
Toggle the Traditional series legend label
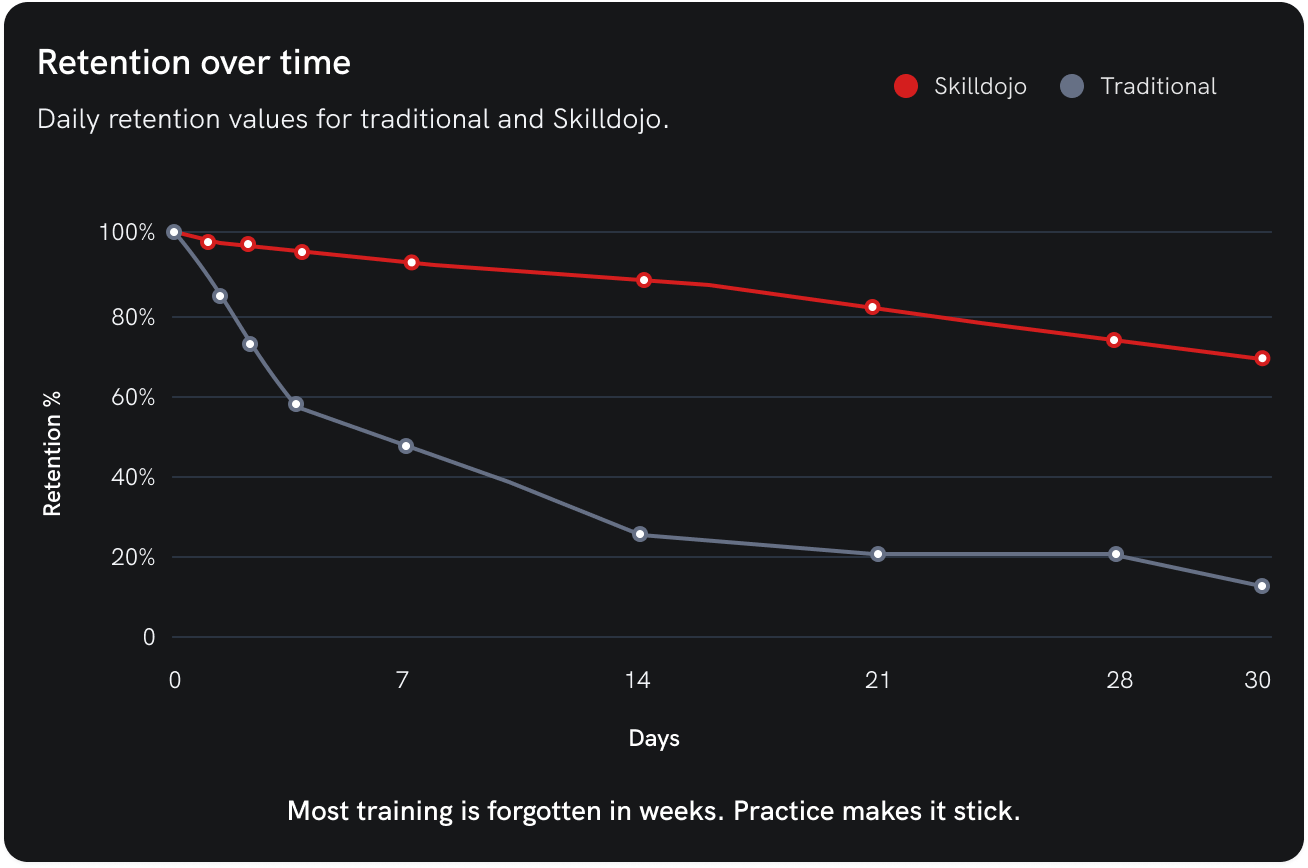[1158, 87]
